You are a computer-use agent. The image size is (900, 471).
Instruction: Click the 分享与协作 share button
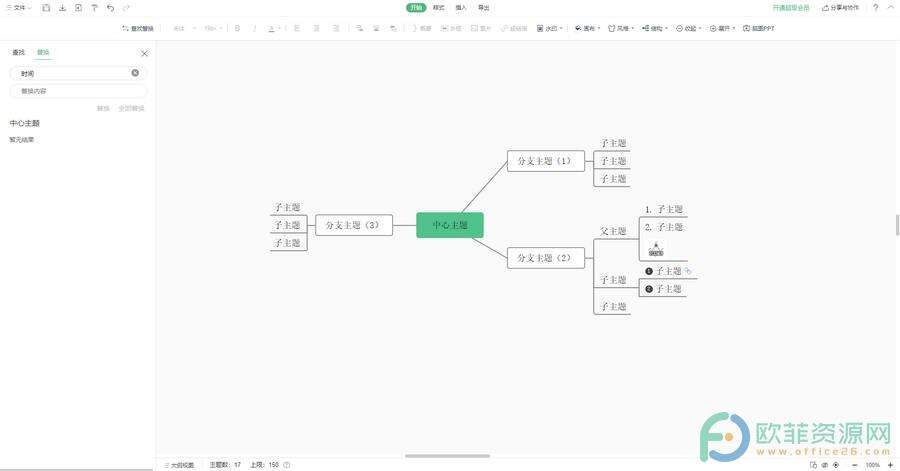pyautogui.click(x=841, y=7)
